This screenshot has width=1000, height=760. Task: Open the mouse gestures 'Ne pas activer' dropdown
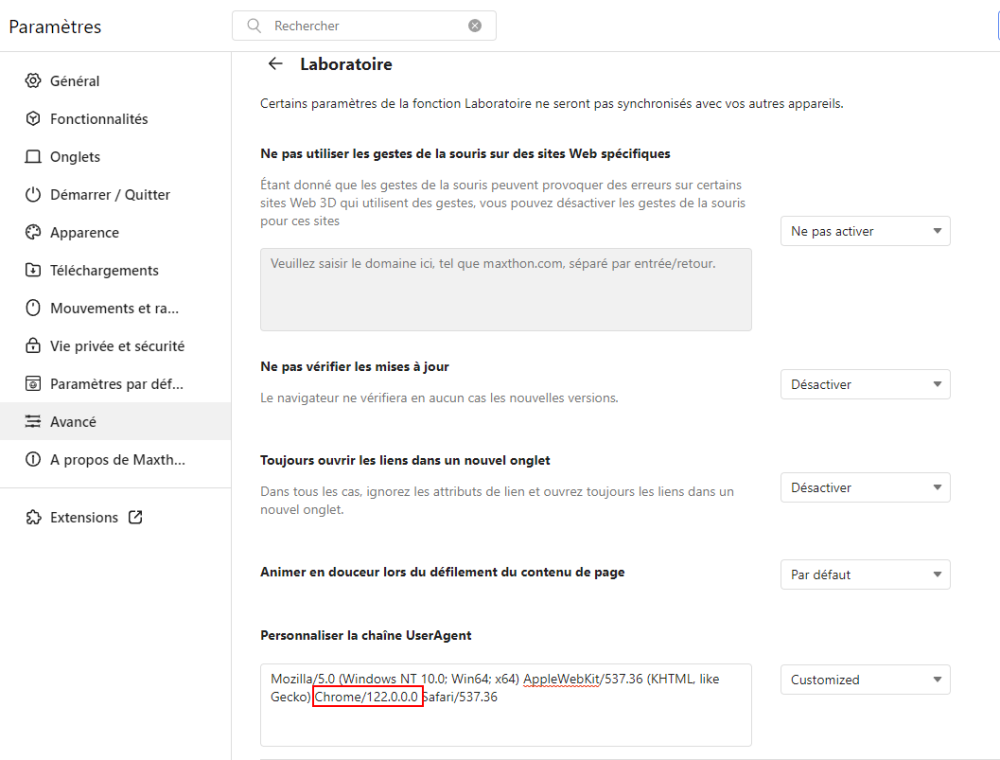point(865,231)
